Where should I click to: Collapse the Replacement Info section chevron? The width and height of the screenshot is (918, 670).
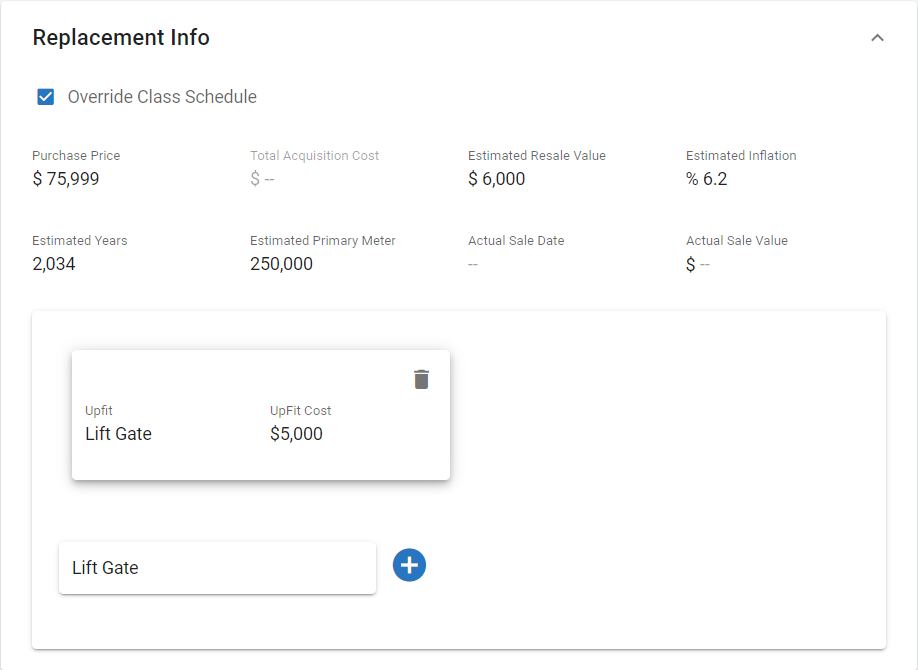coord(877,38)
